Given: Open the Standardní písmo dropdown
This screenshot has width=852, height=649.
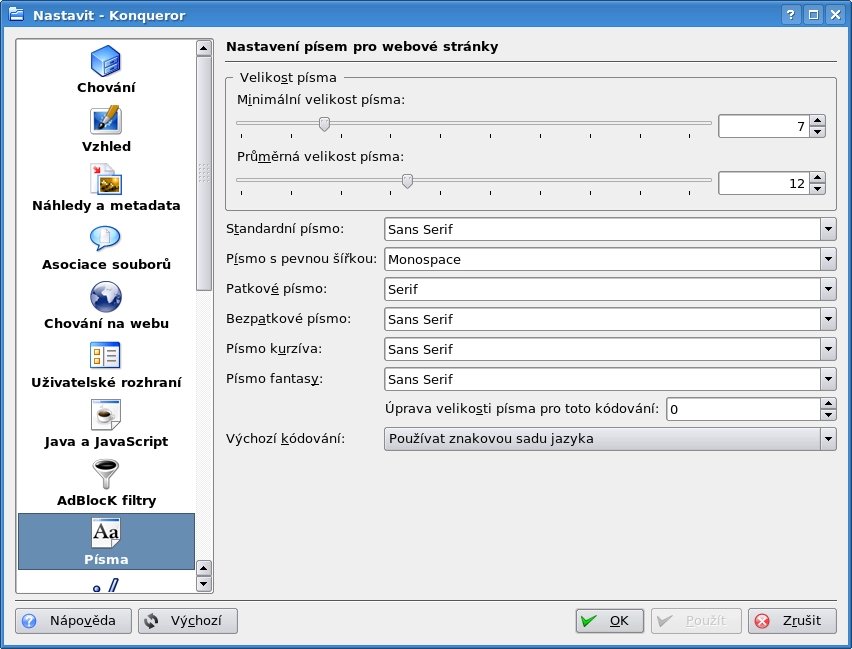Looking at the screenshot, I should point(610,229).
